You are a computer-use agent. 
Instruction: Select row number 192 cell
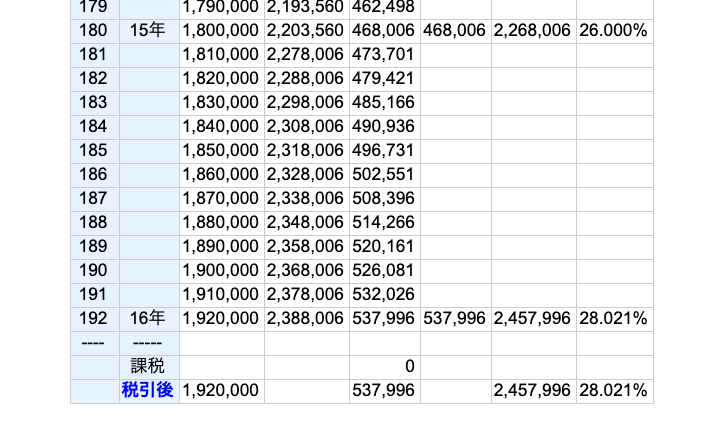pyautogui.click(x=93, y=319)
